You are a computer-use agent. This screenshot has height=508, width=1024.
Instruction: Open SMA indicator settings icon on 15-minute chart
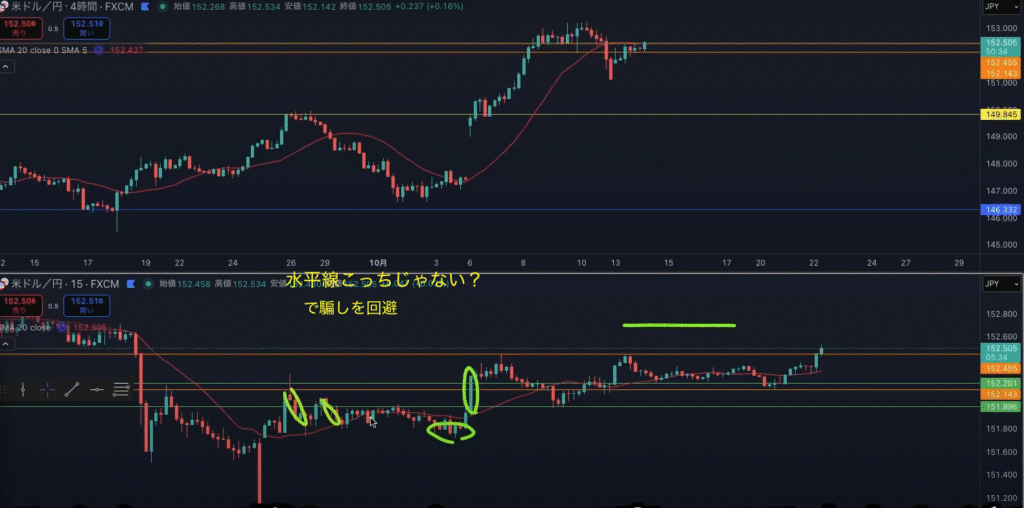click(62, 327)
